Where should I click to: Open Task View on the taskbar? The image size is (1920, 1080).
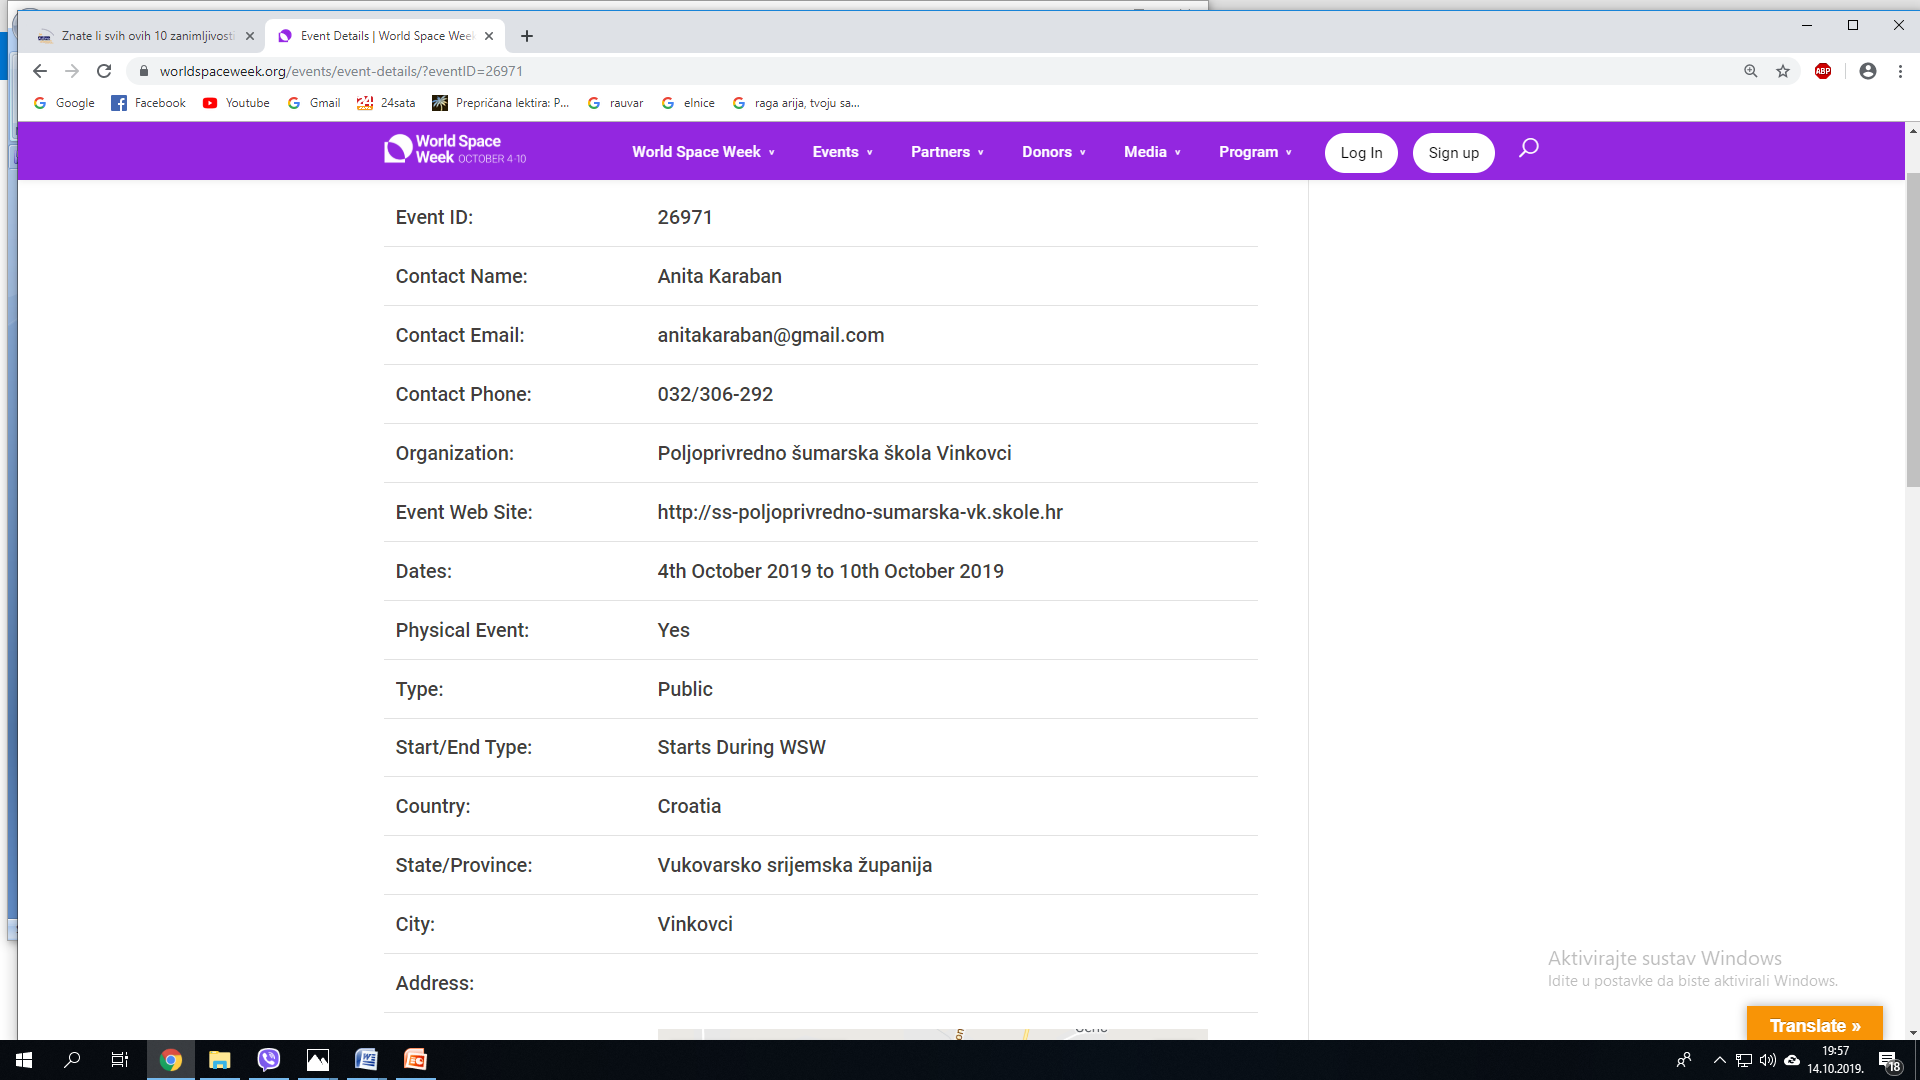tap(120, 1060)
